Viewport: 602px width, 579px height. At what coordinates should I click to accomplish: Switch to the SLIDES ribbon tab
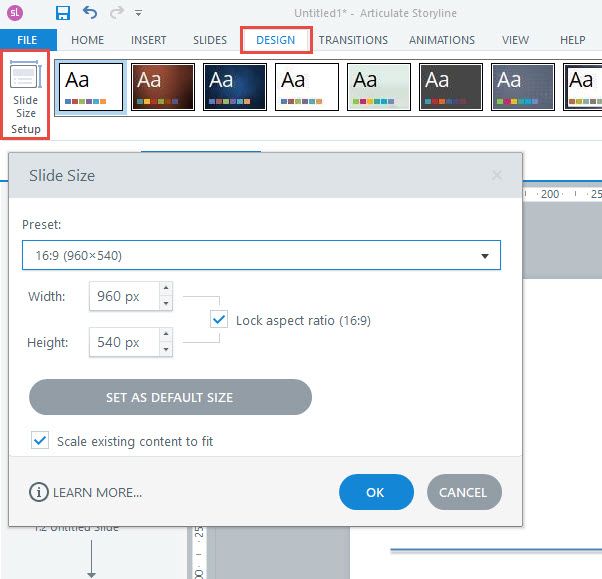point(210,40)
